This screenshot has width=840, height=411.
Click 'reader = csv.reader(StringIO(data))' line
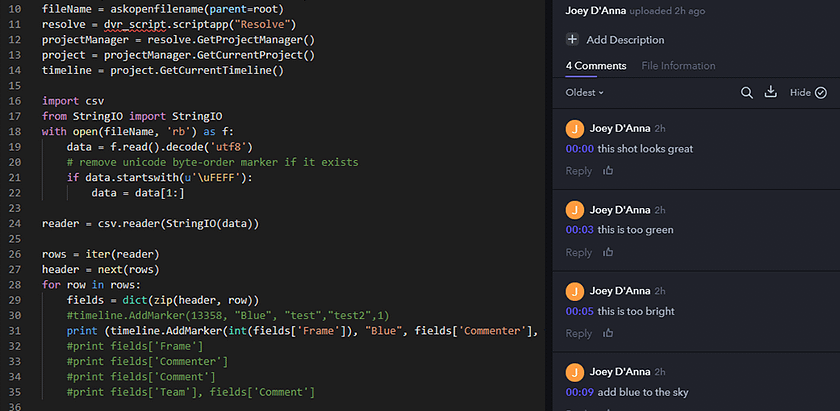(x=151, y=223)
